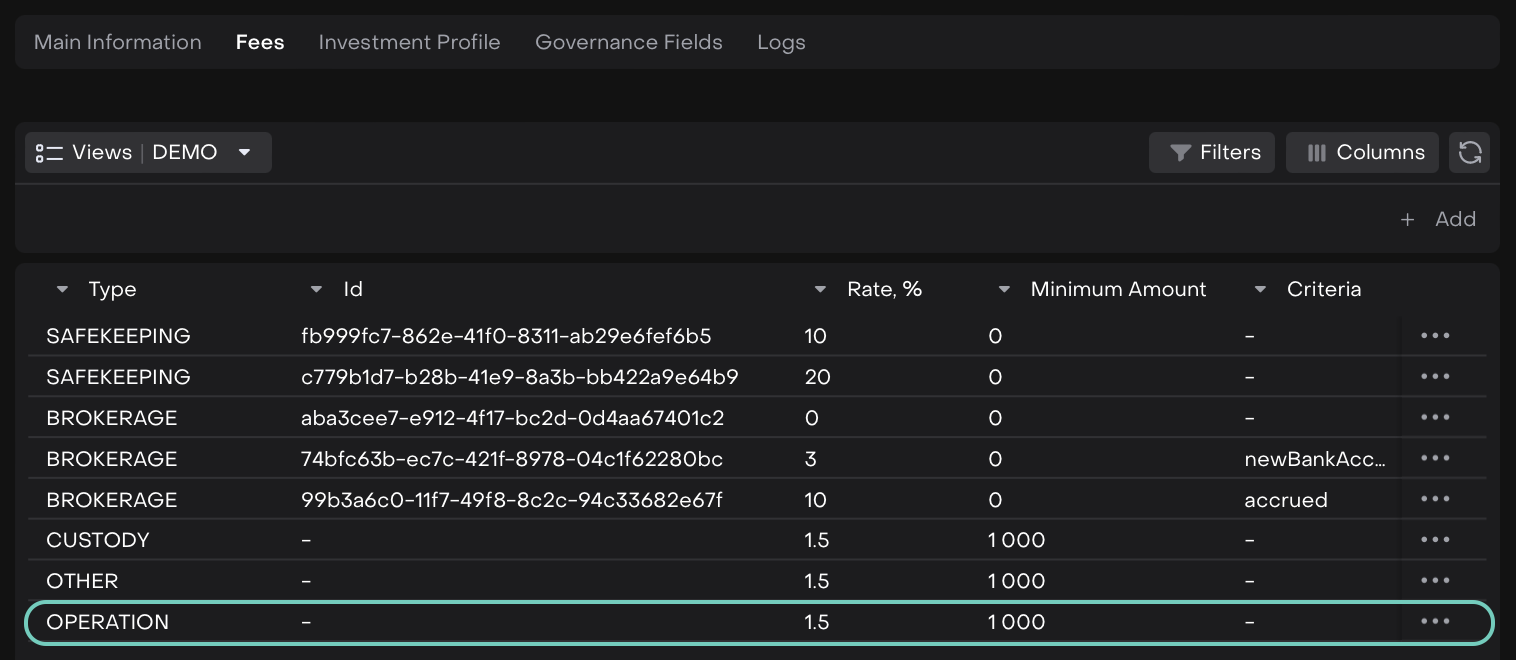Open three-dot menu for OPERATION row
Viewport: 1516px width, 660px height.
(1435, 622)
